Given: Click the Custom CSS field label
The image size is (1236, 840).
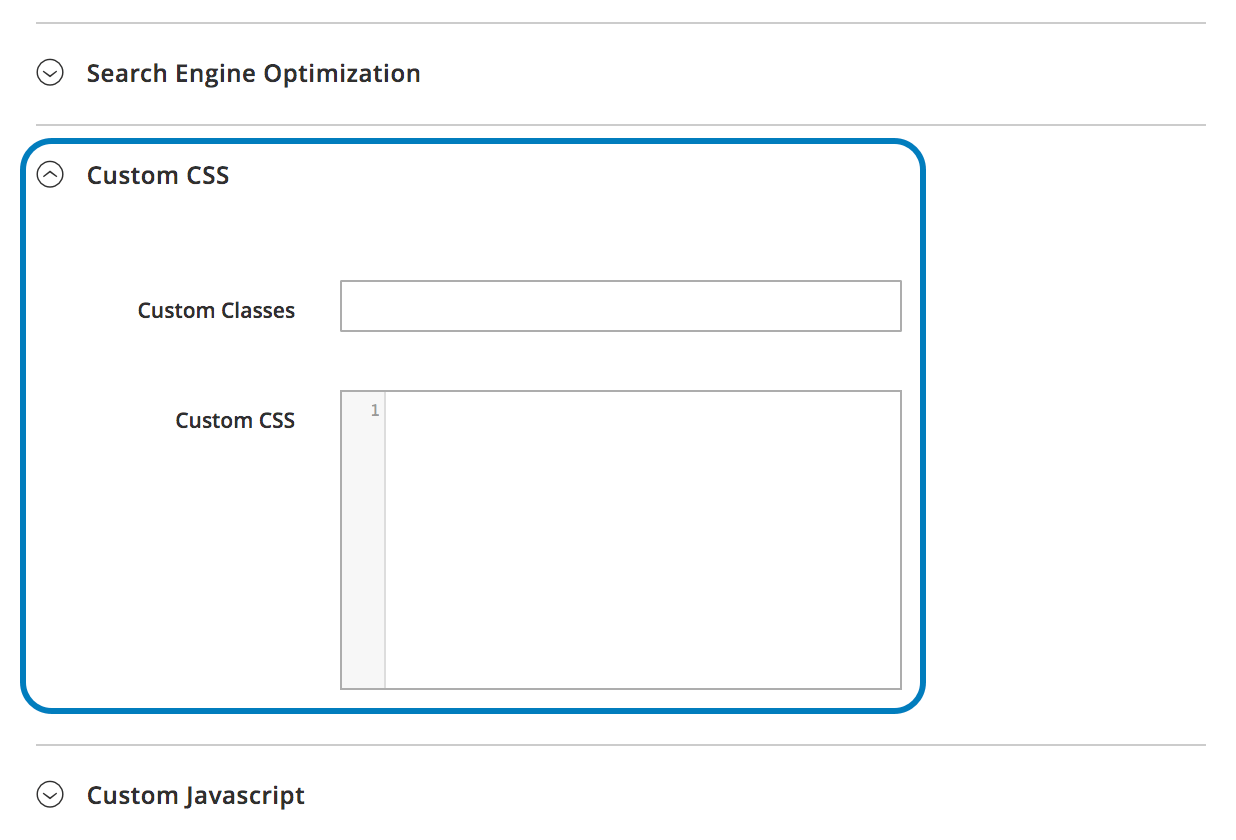Looking at the screenshot, I should click(x=235, y=421).
